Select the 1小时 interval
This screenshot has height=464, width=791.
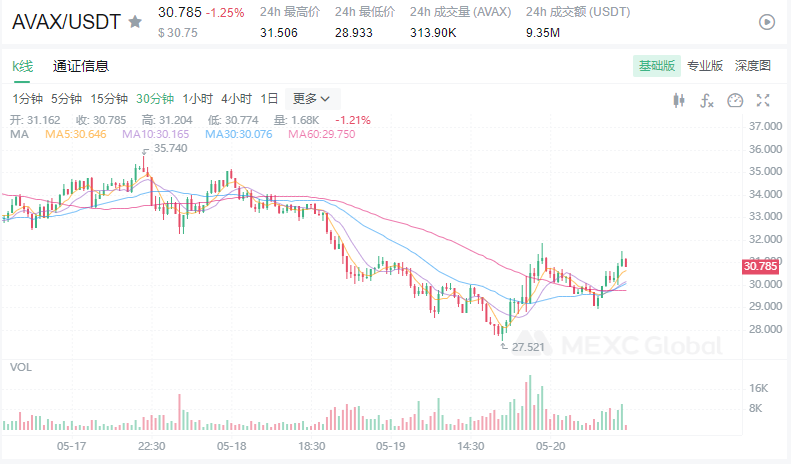[x=199, y=99]
